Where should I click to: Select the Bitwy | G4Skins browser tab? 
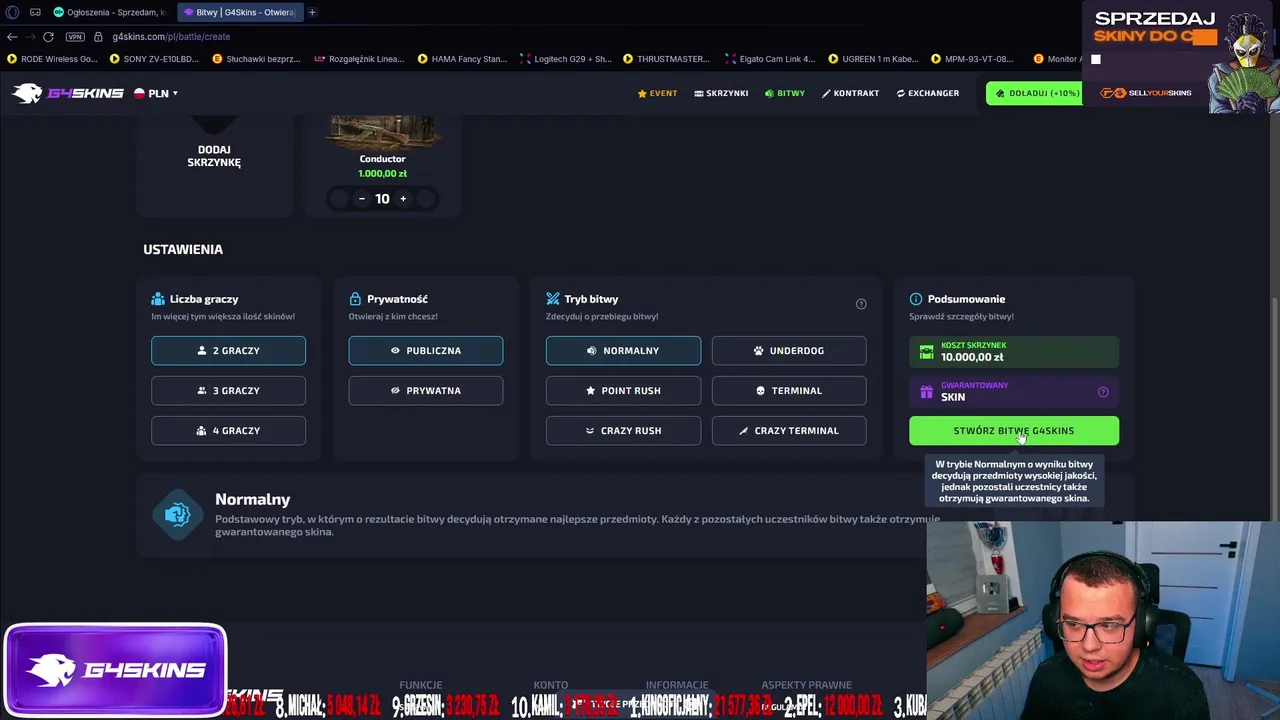(x=240, y=12)
